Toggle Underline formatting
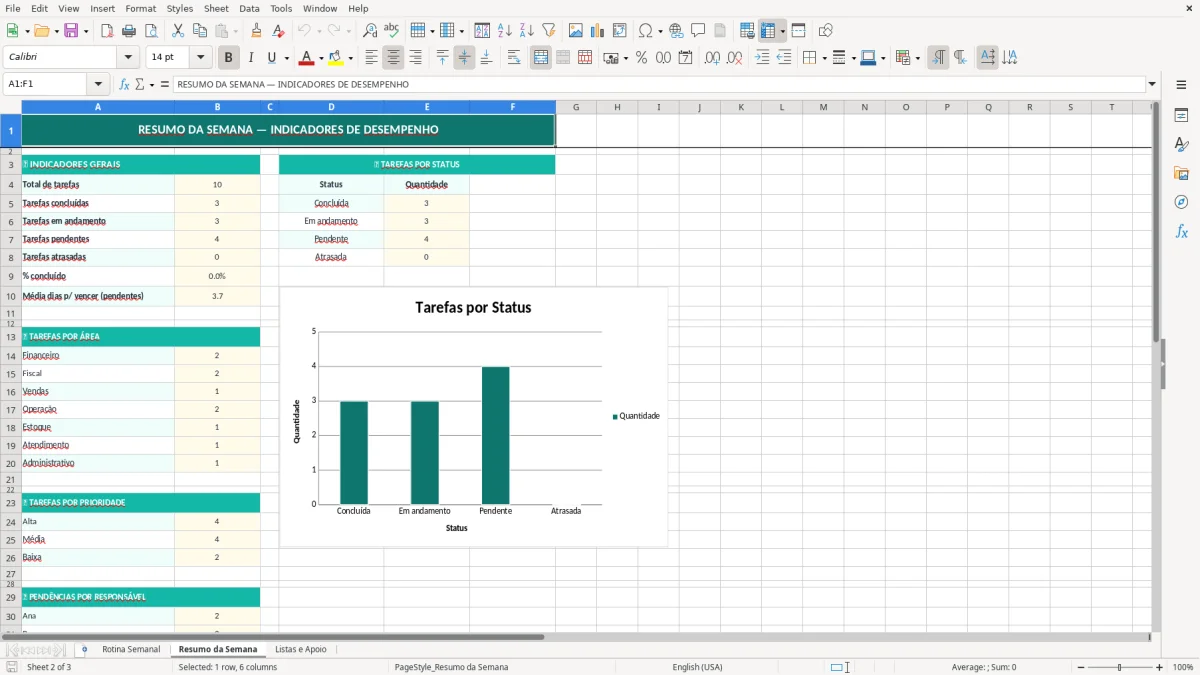The height and width of the screenshot is (675, 1200). click(272, 58)
